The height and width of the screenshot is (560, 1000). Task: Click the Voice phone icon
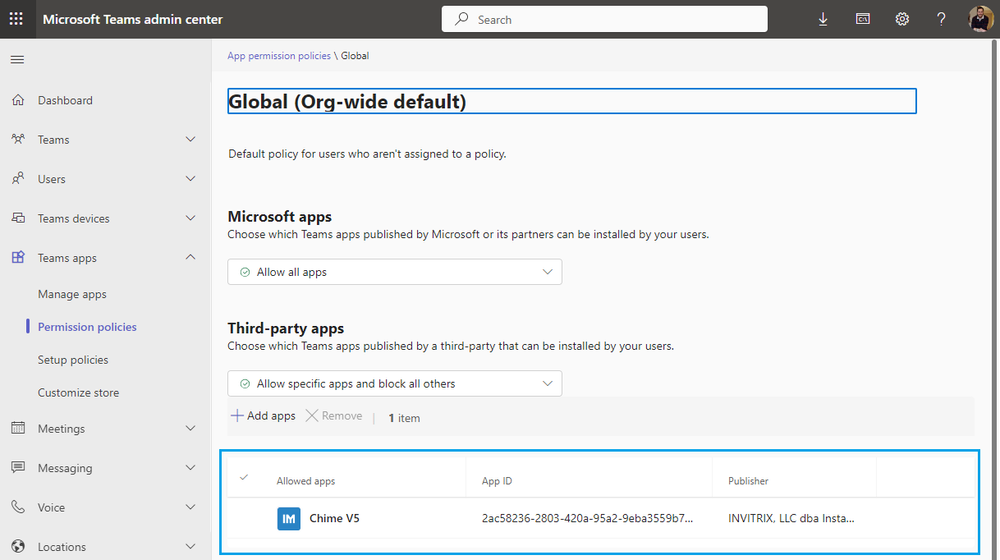click(18, 507)
